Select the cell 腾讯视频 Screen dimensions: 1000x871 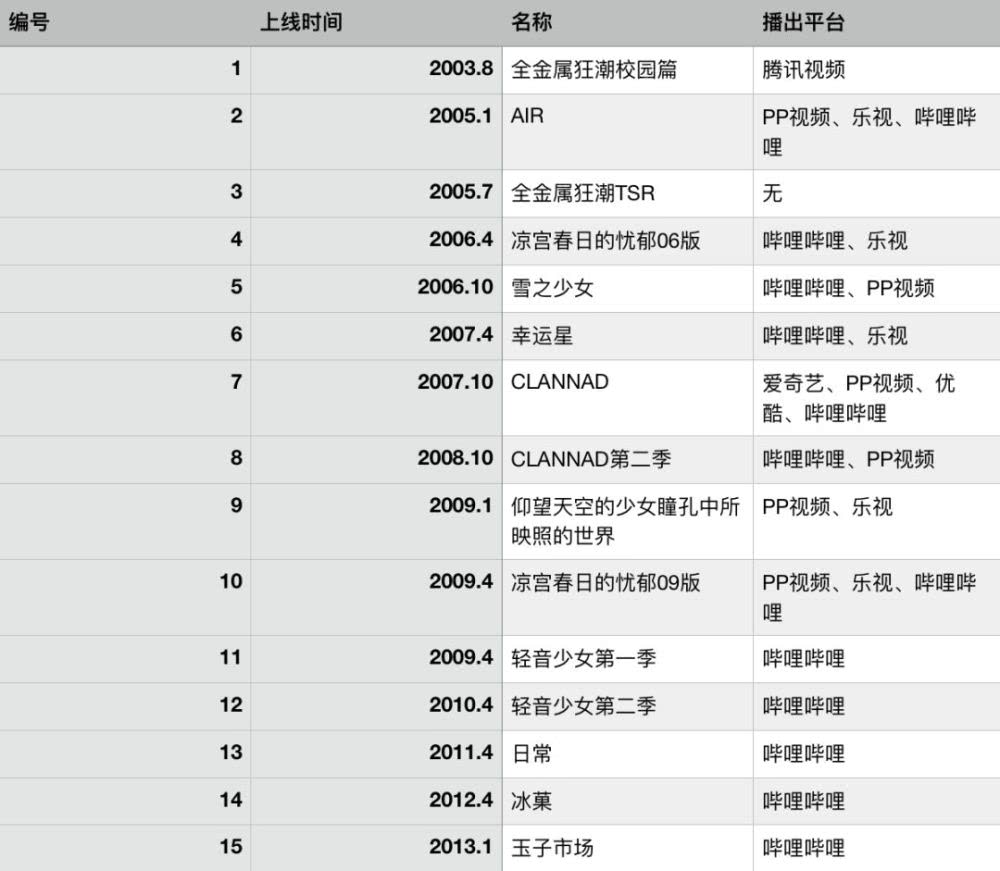click(x=876, y=70)
